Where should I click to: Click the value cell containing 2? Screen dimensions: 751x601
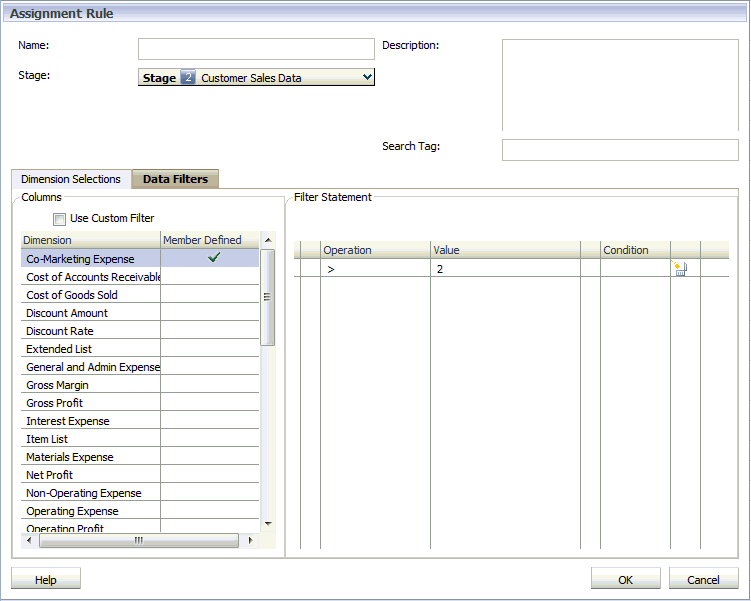click(505, 269)
